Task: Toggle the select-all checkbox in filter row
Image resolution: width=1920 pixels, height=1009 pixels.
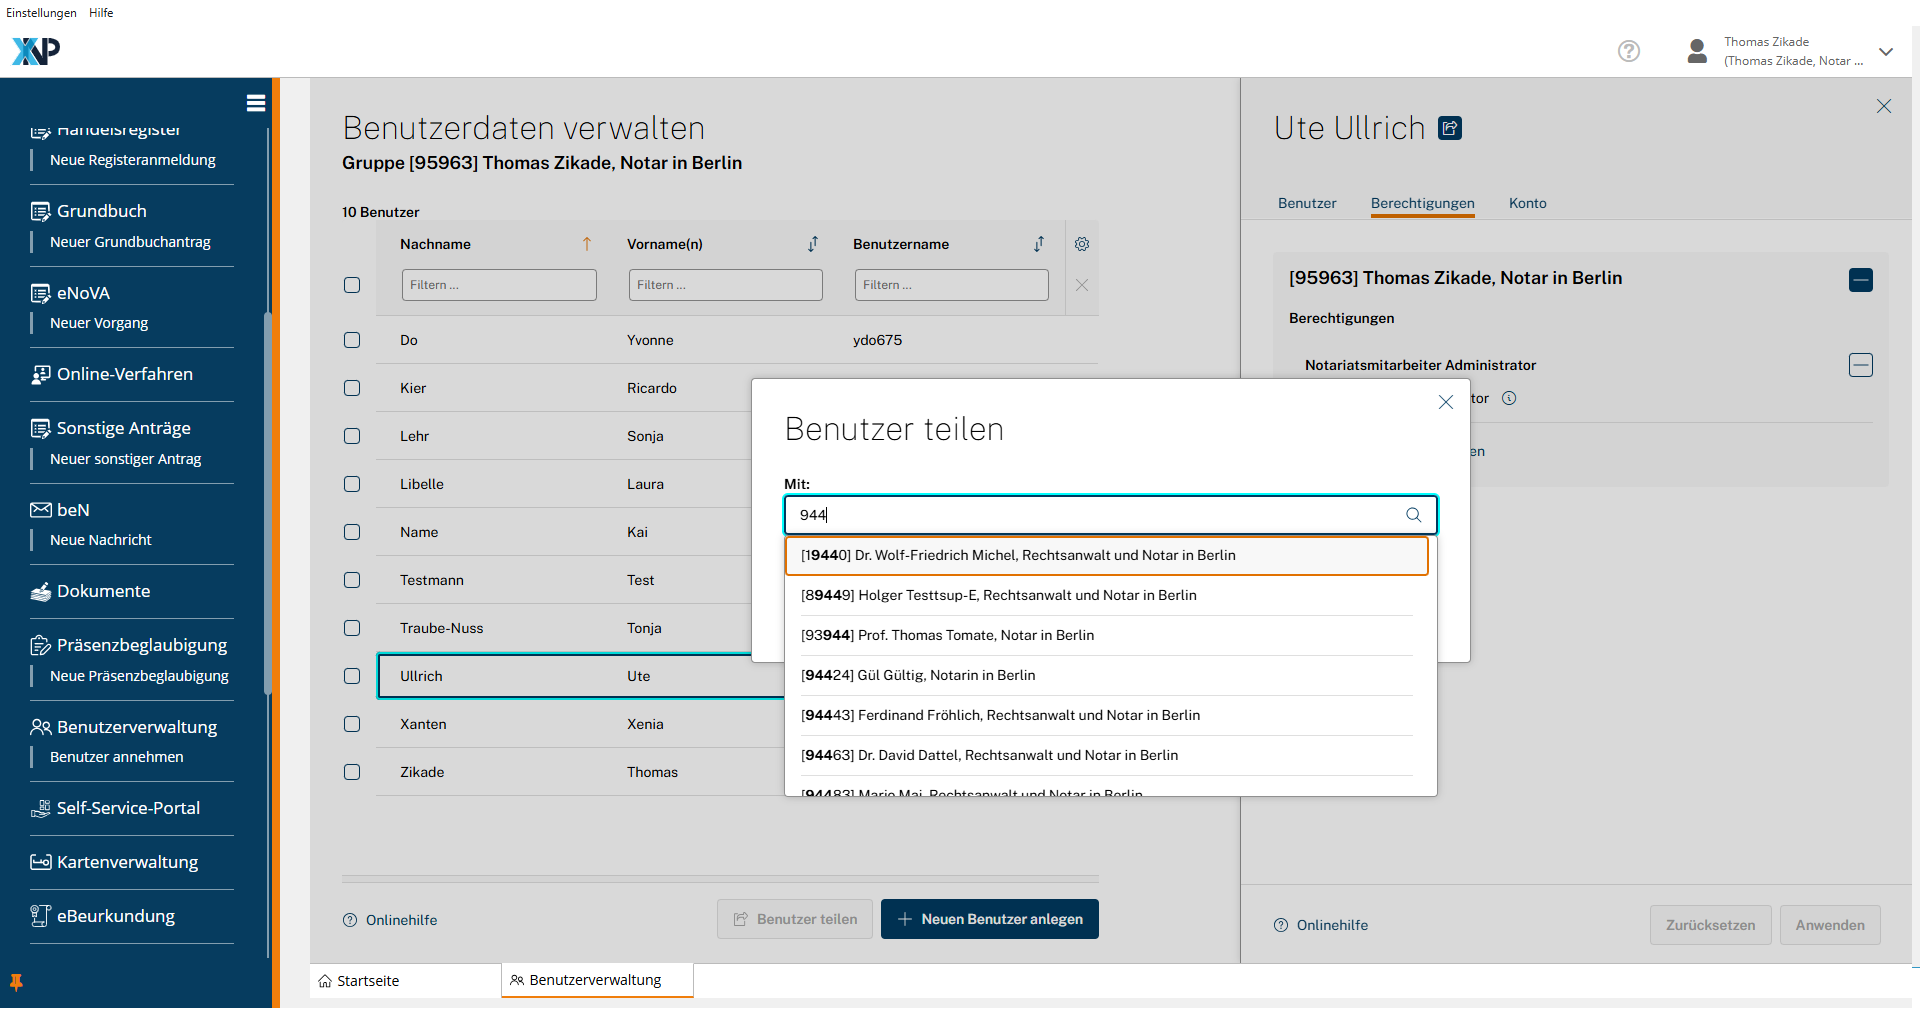Action: pyautogui.click(x=352, y=285)
